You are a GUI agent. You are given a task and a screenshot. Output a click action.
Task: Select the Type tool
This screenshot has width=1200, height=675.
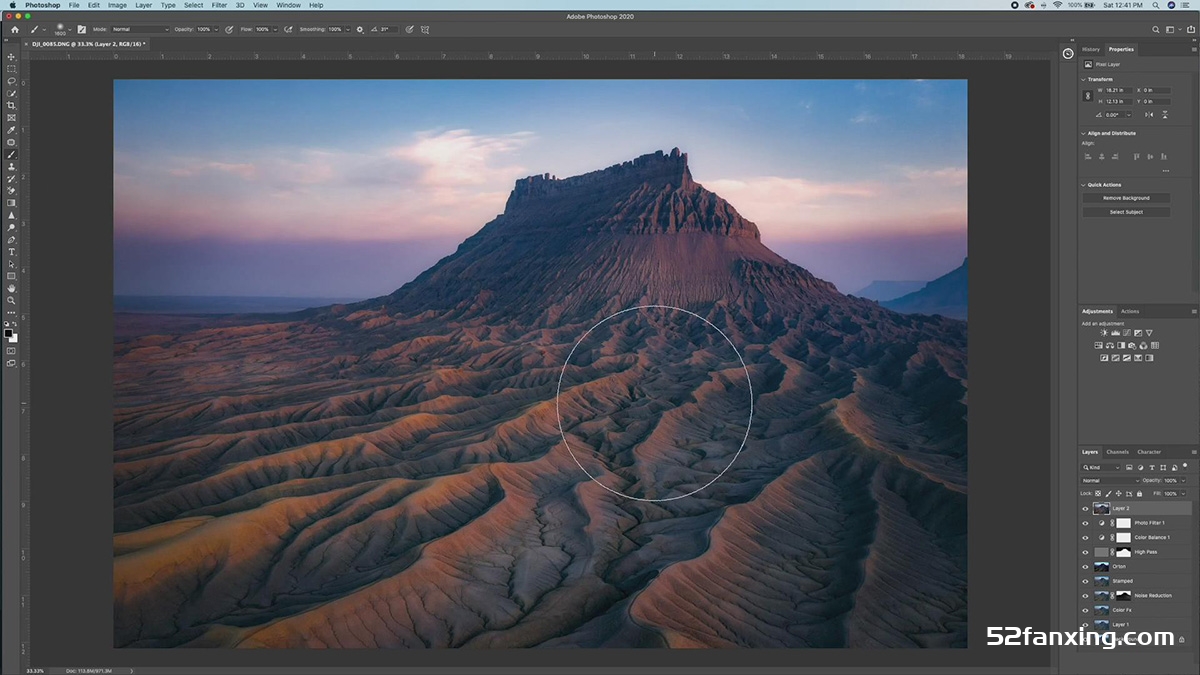tap(12, 252)
